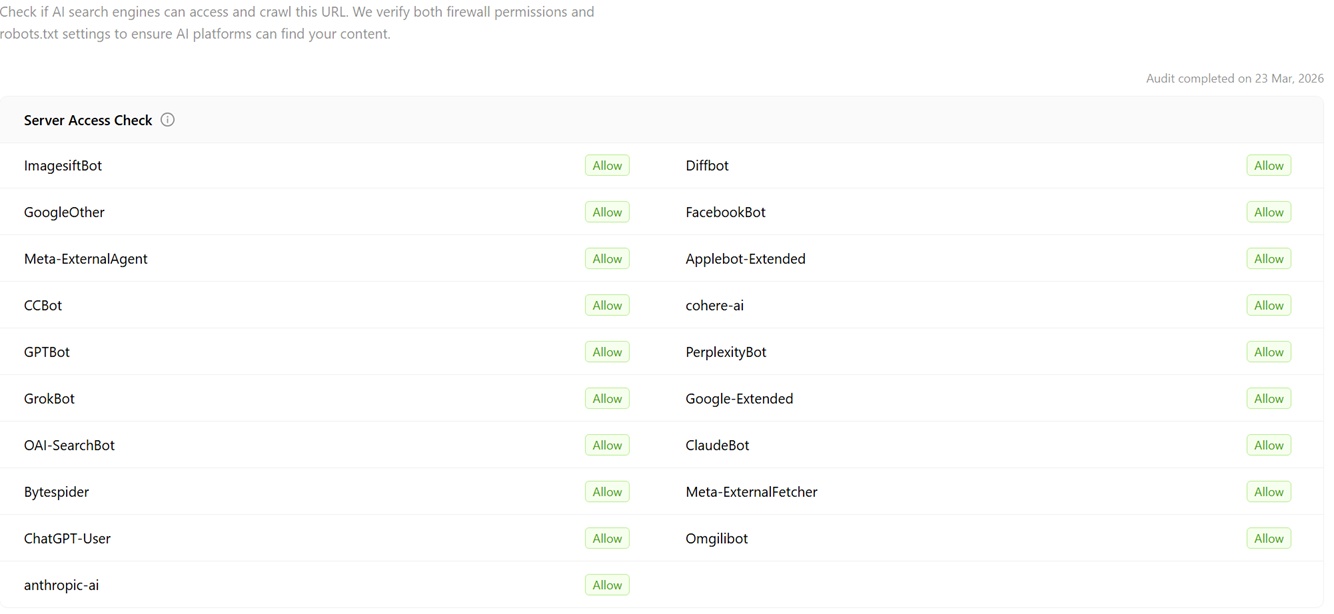Click the Server Access Check heading
The width and height of the screenshot is (1334, 614).
[x=88, y=120]
